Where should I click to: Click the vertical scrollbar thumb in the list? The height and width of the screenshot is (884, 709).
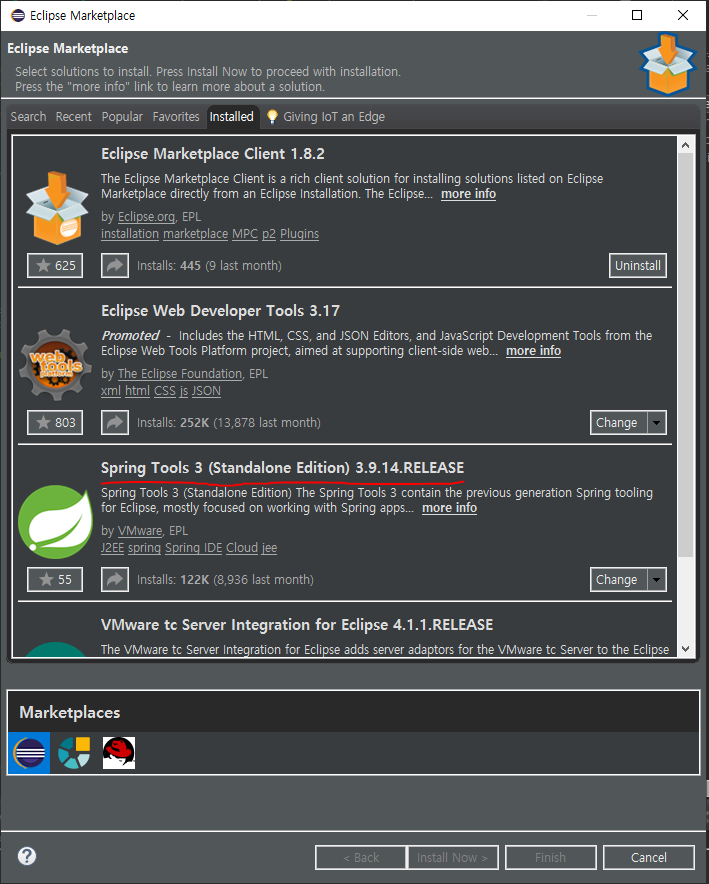point(685,355)
